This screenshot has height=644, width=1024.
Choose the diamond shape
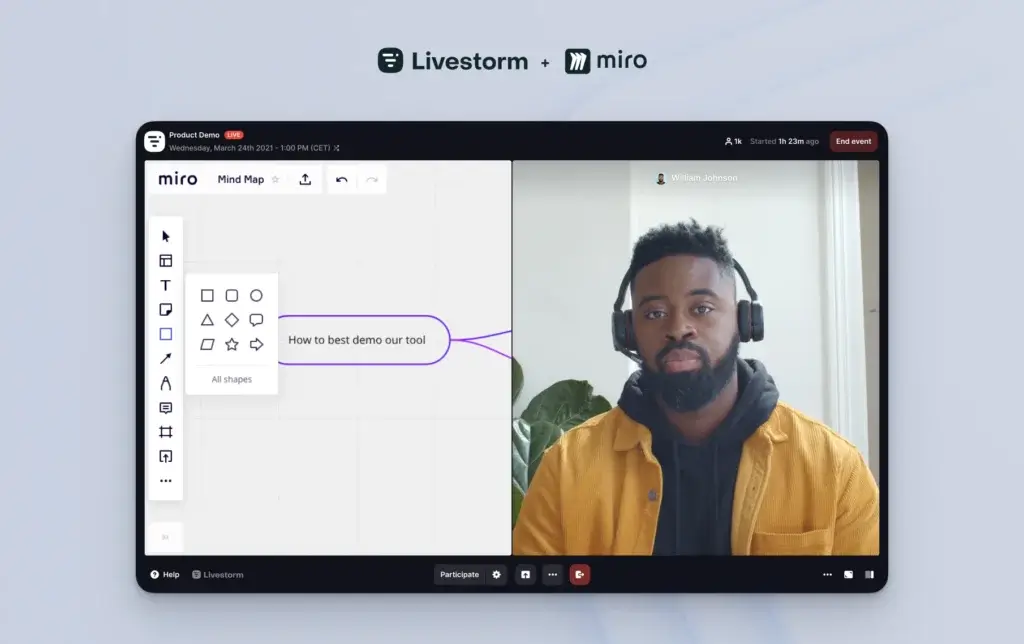[x=232, y=320]
